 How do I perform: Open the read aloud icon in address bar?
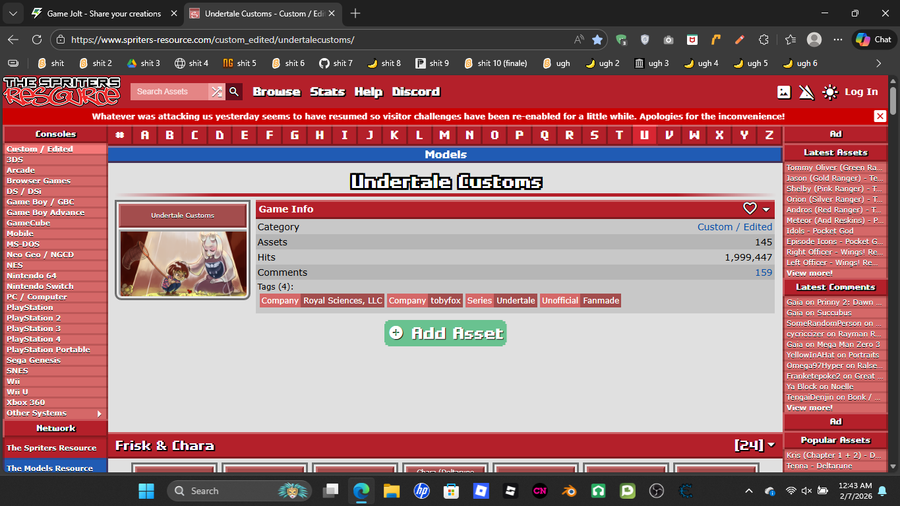coord(579,40)
